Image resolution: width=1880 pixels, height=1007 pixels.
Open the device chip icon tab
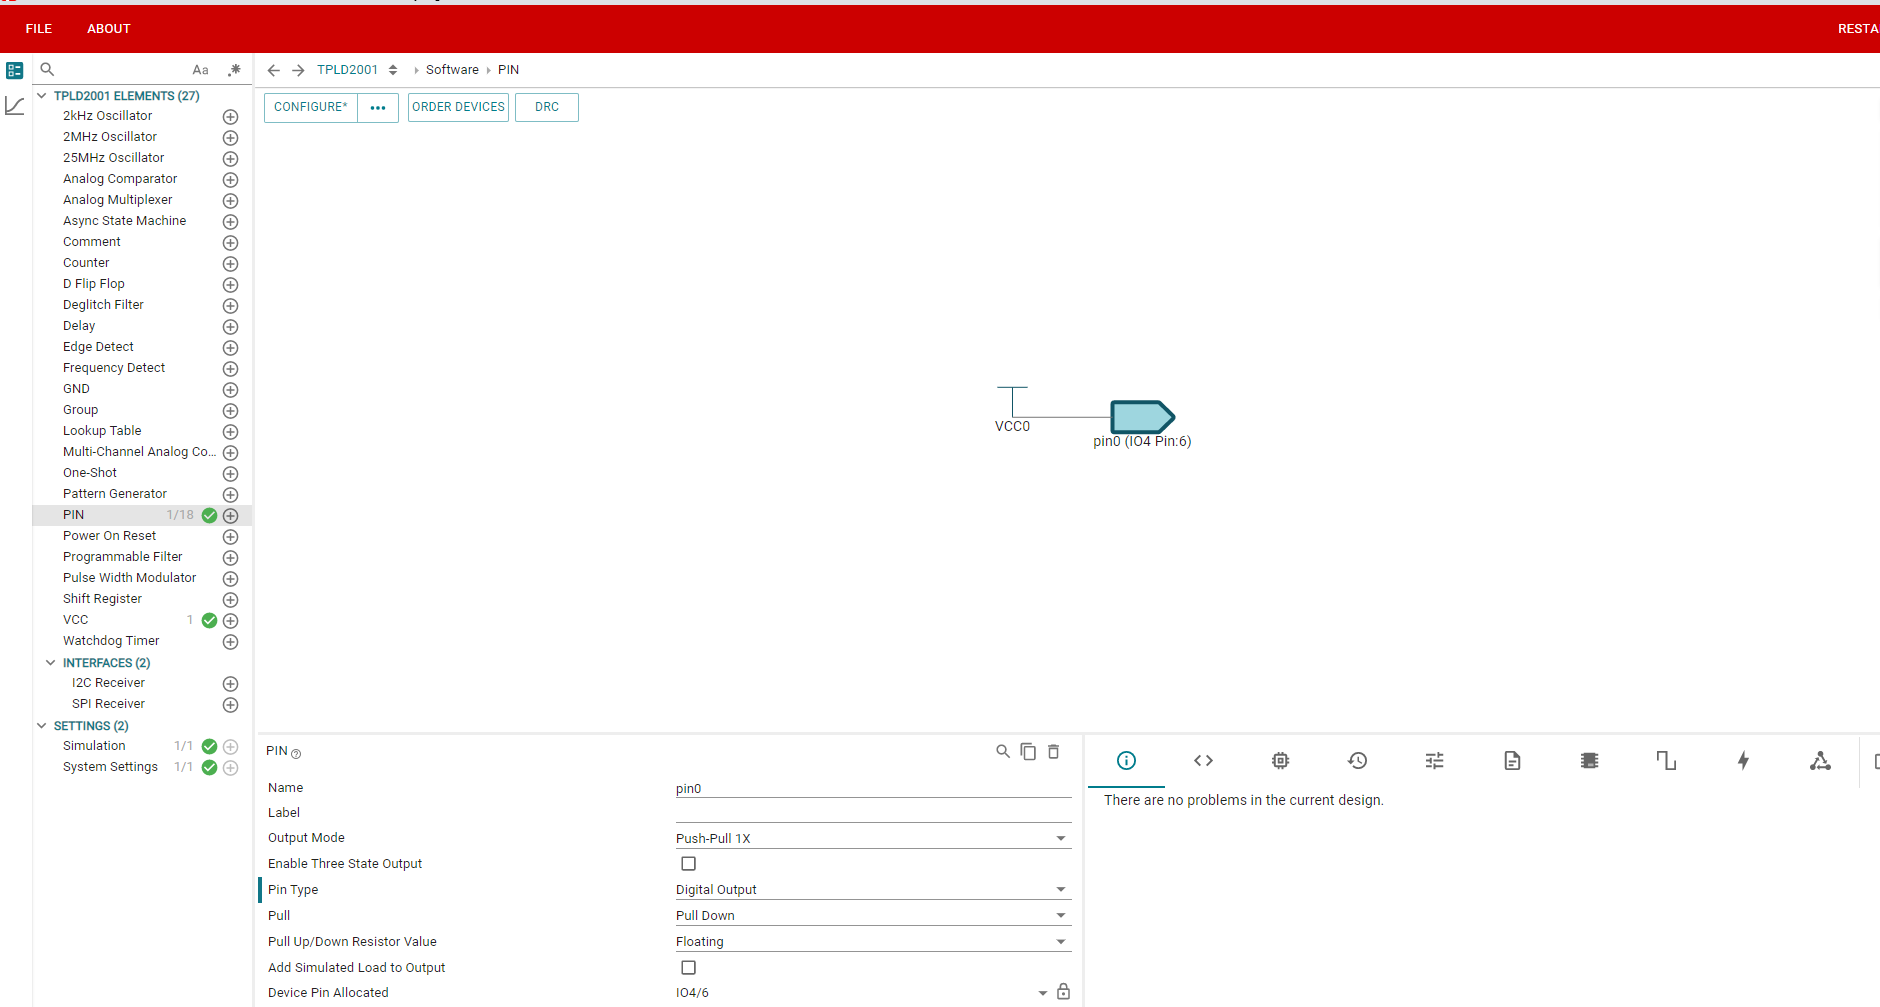click(1280, 761)
